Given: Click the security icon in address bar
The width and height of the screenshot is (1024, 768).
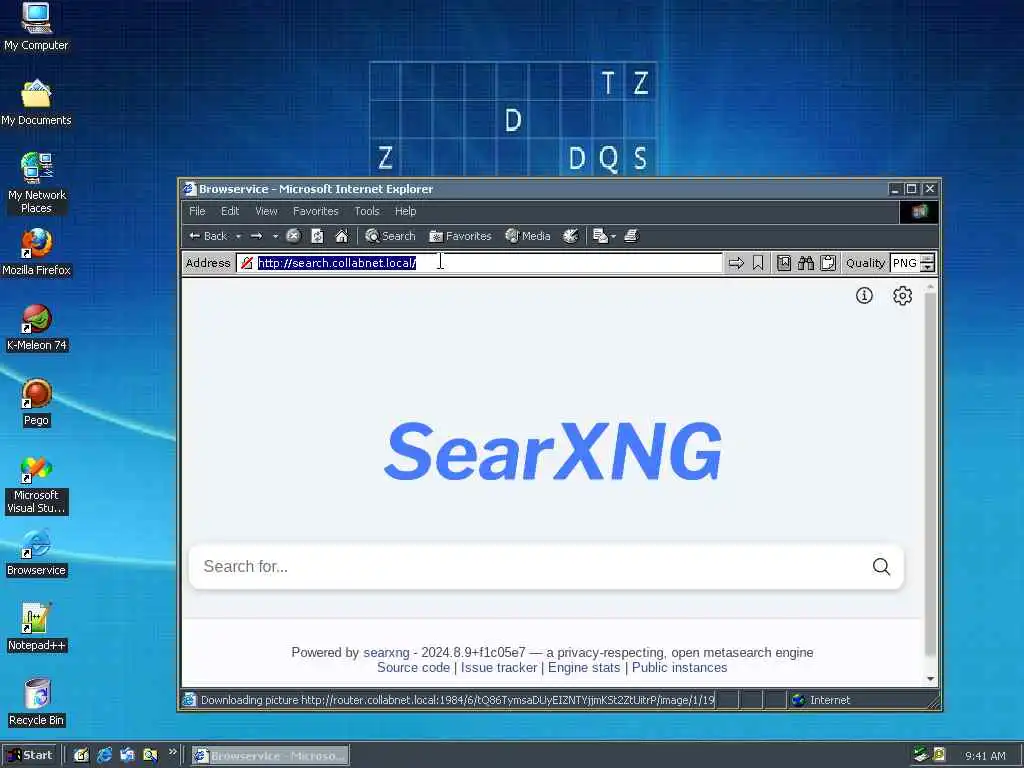Looking at the screenshot, I should tap(247, 263).
